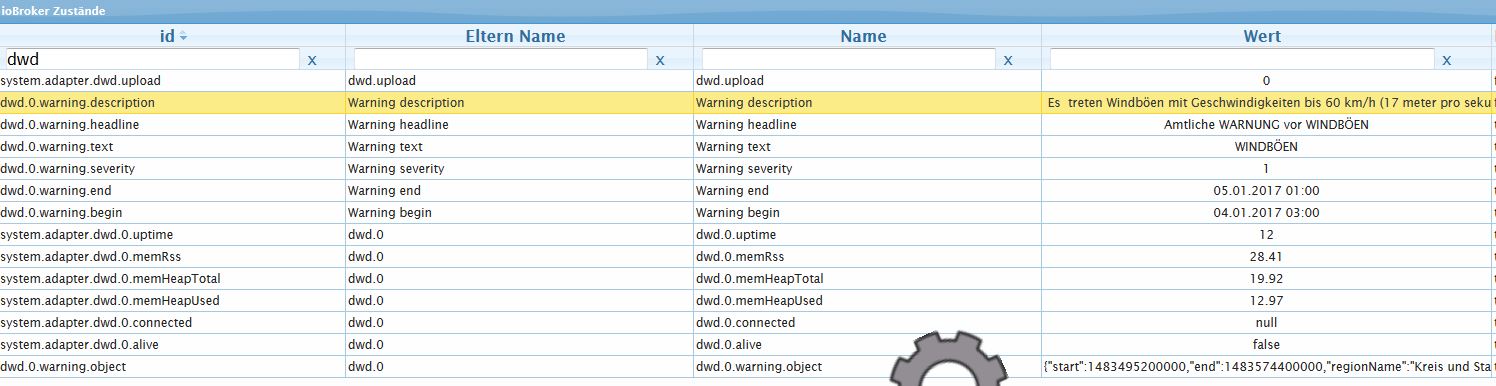Select the system.adapter.dwd.upload row
The width and height of the screenshot is (1496, 386).
pos(748,80)
